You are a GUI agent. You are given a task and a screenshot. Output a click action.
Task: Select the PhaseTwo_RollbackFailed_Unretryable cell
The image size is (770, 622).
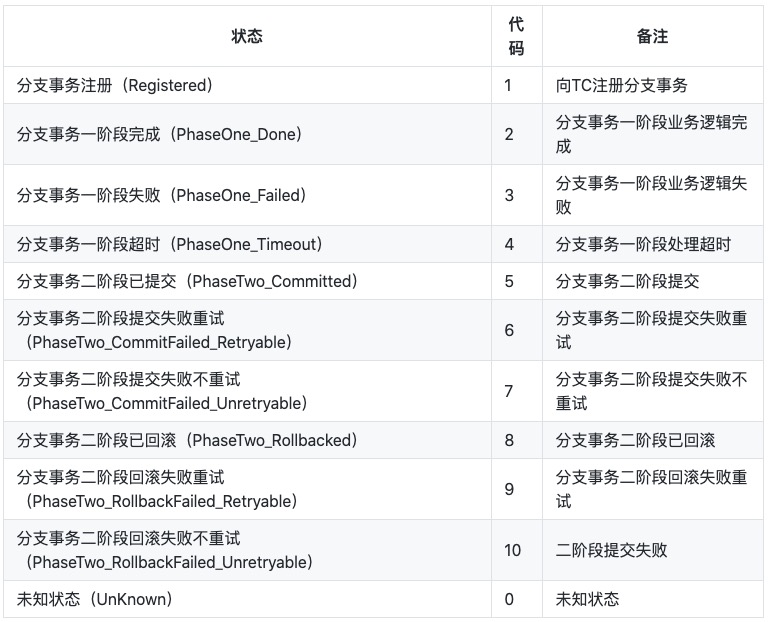click(x=247, y=550)
